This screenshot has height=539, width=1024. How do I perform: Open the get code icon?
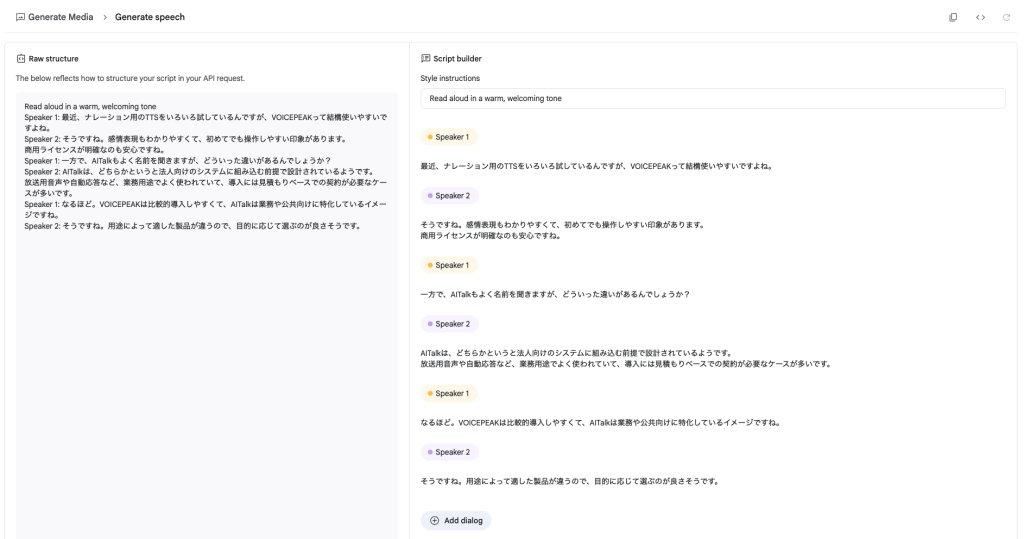[980, 17]
